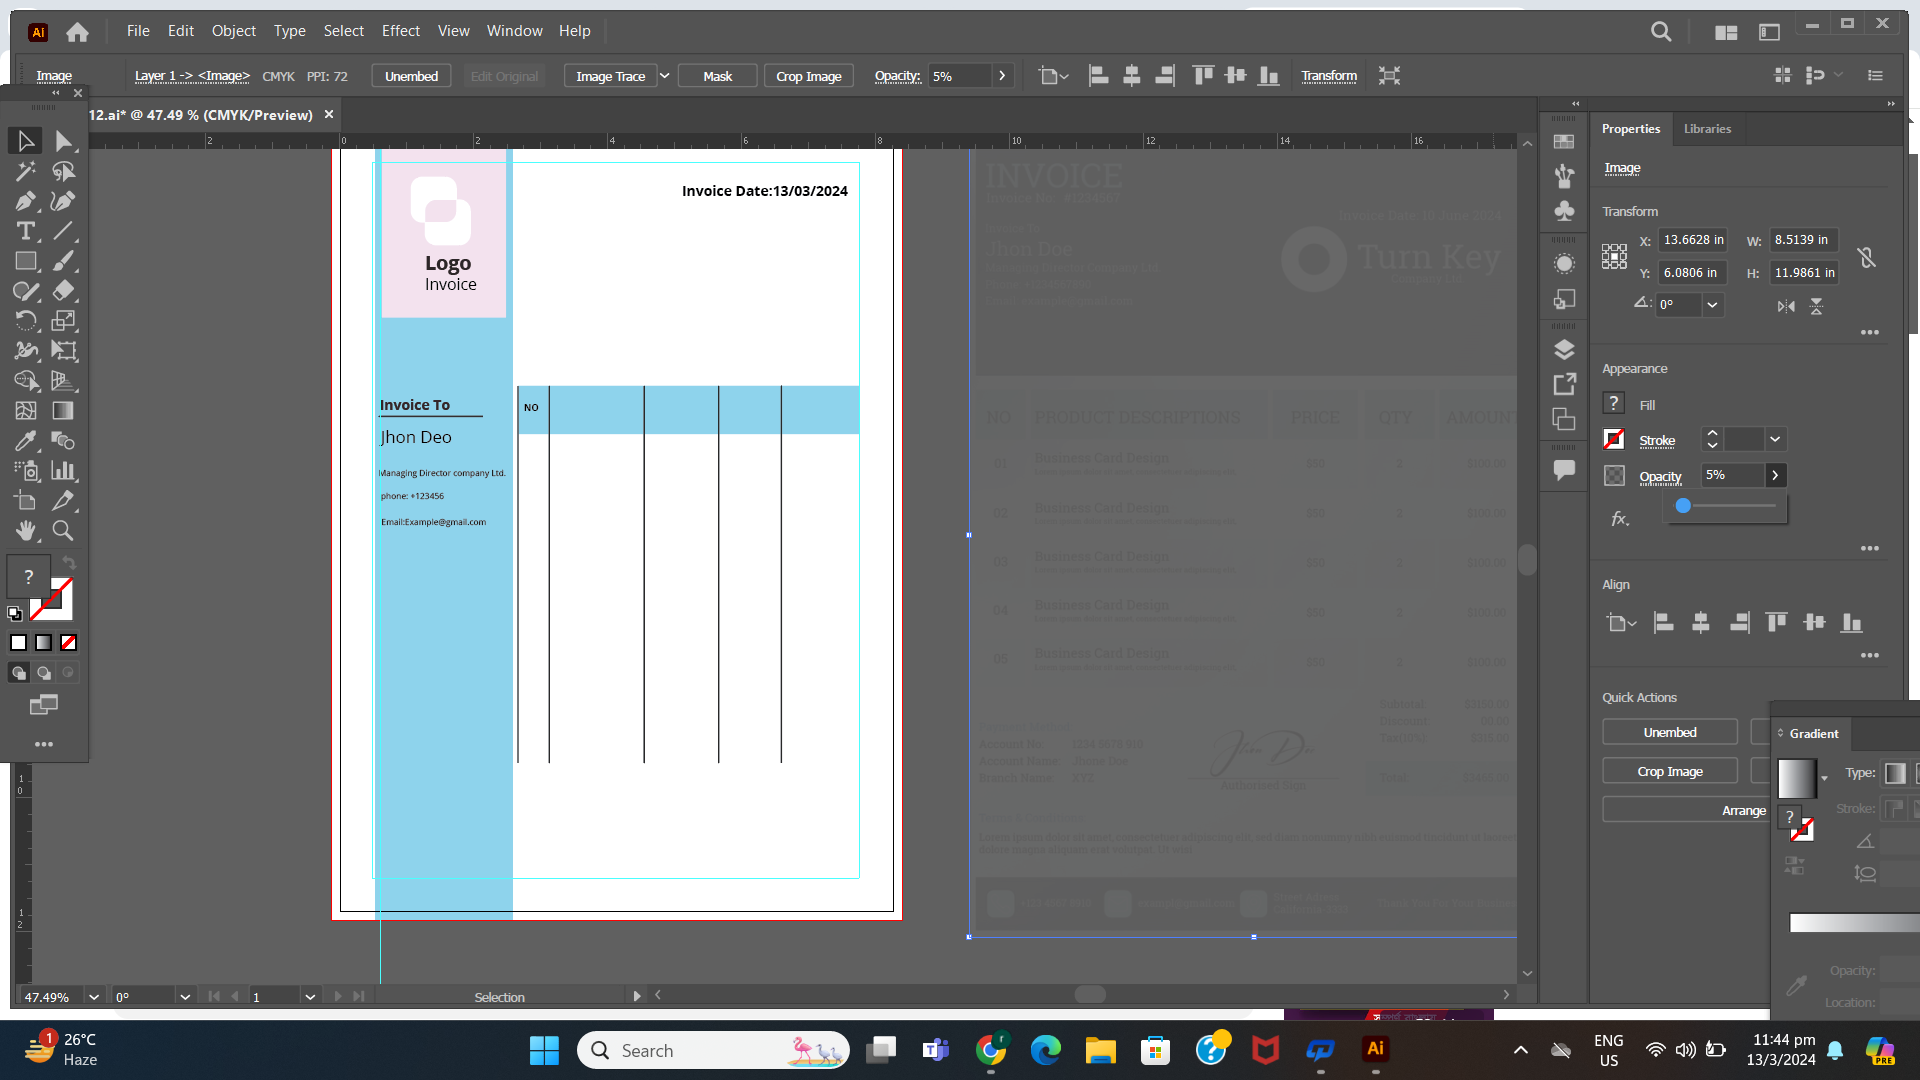
Task: Expand Image Trace preset dropdown arrow
Action: point(664,76)
